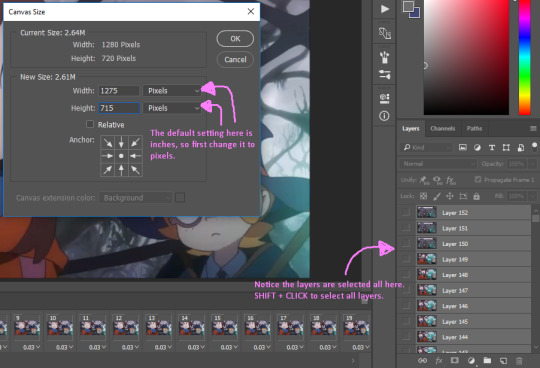The image size is (540, 368).
Task: Open the Normal blend mode dropdown
Action: click(x=438, y=164)
